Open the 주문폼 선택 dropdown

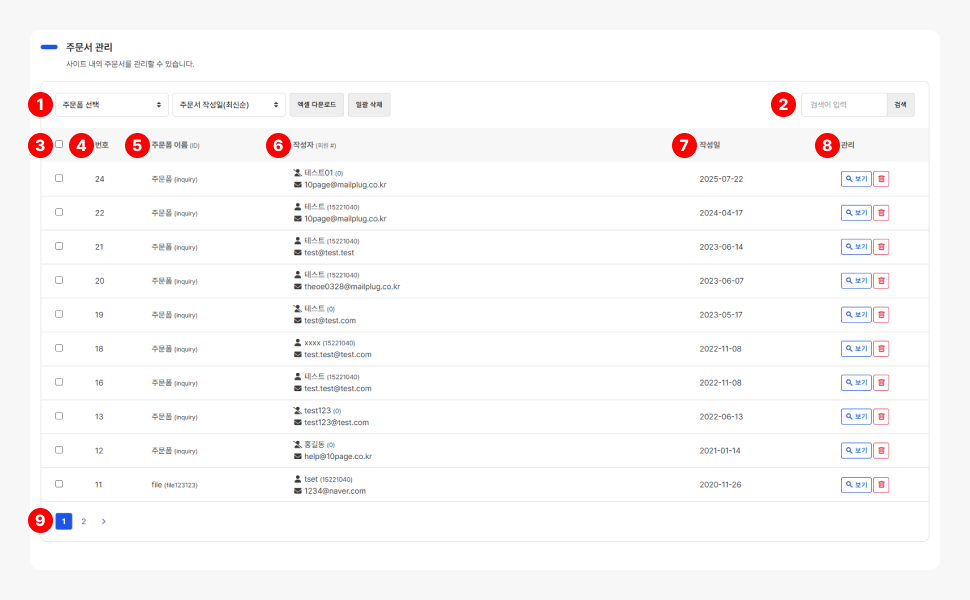pos(111,105)
